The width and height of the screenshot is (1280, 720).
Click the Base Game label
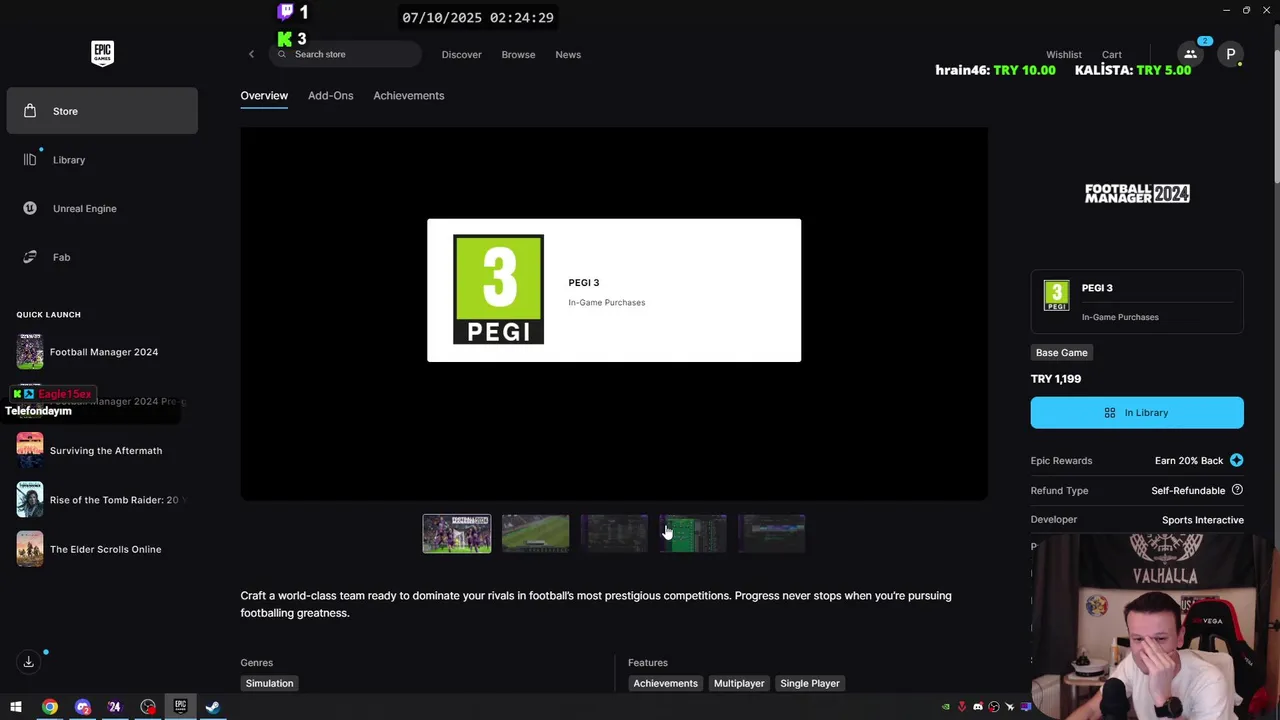tap(1061, 353)
